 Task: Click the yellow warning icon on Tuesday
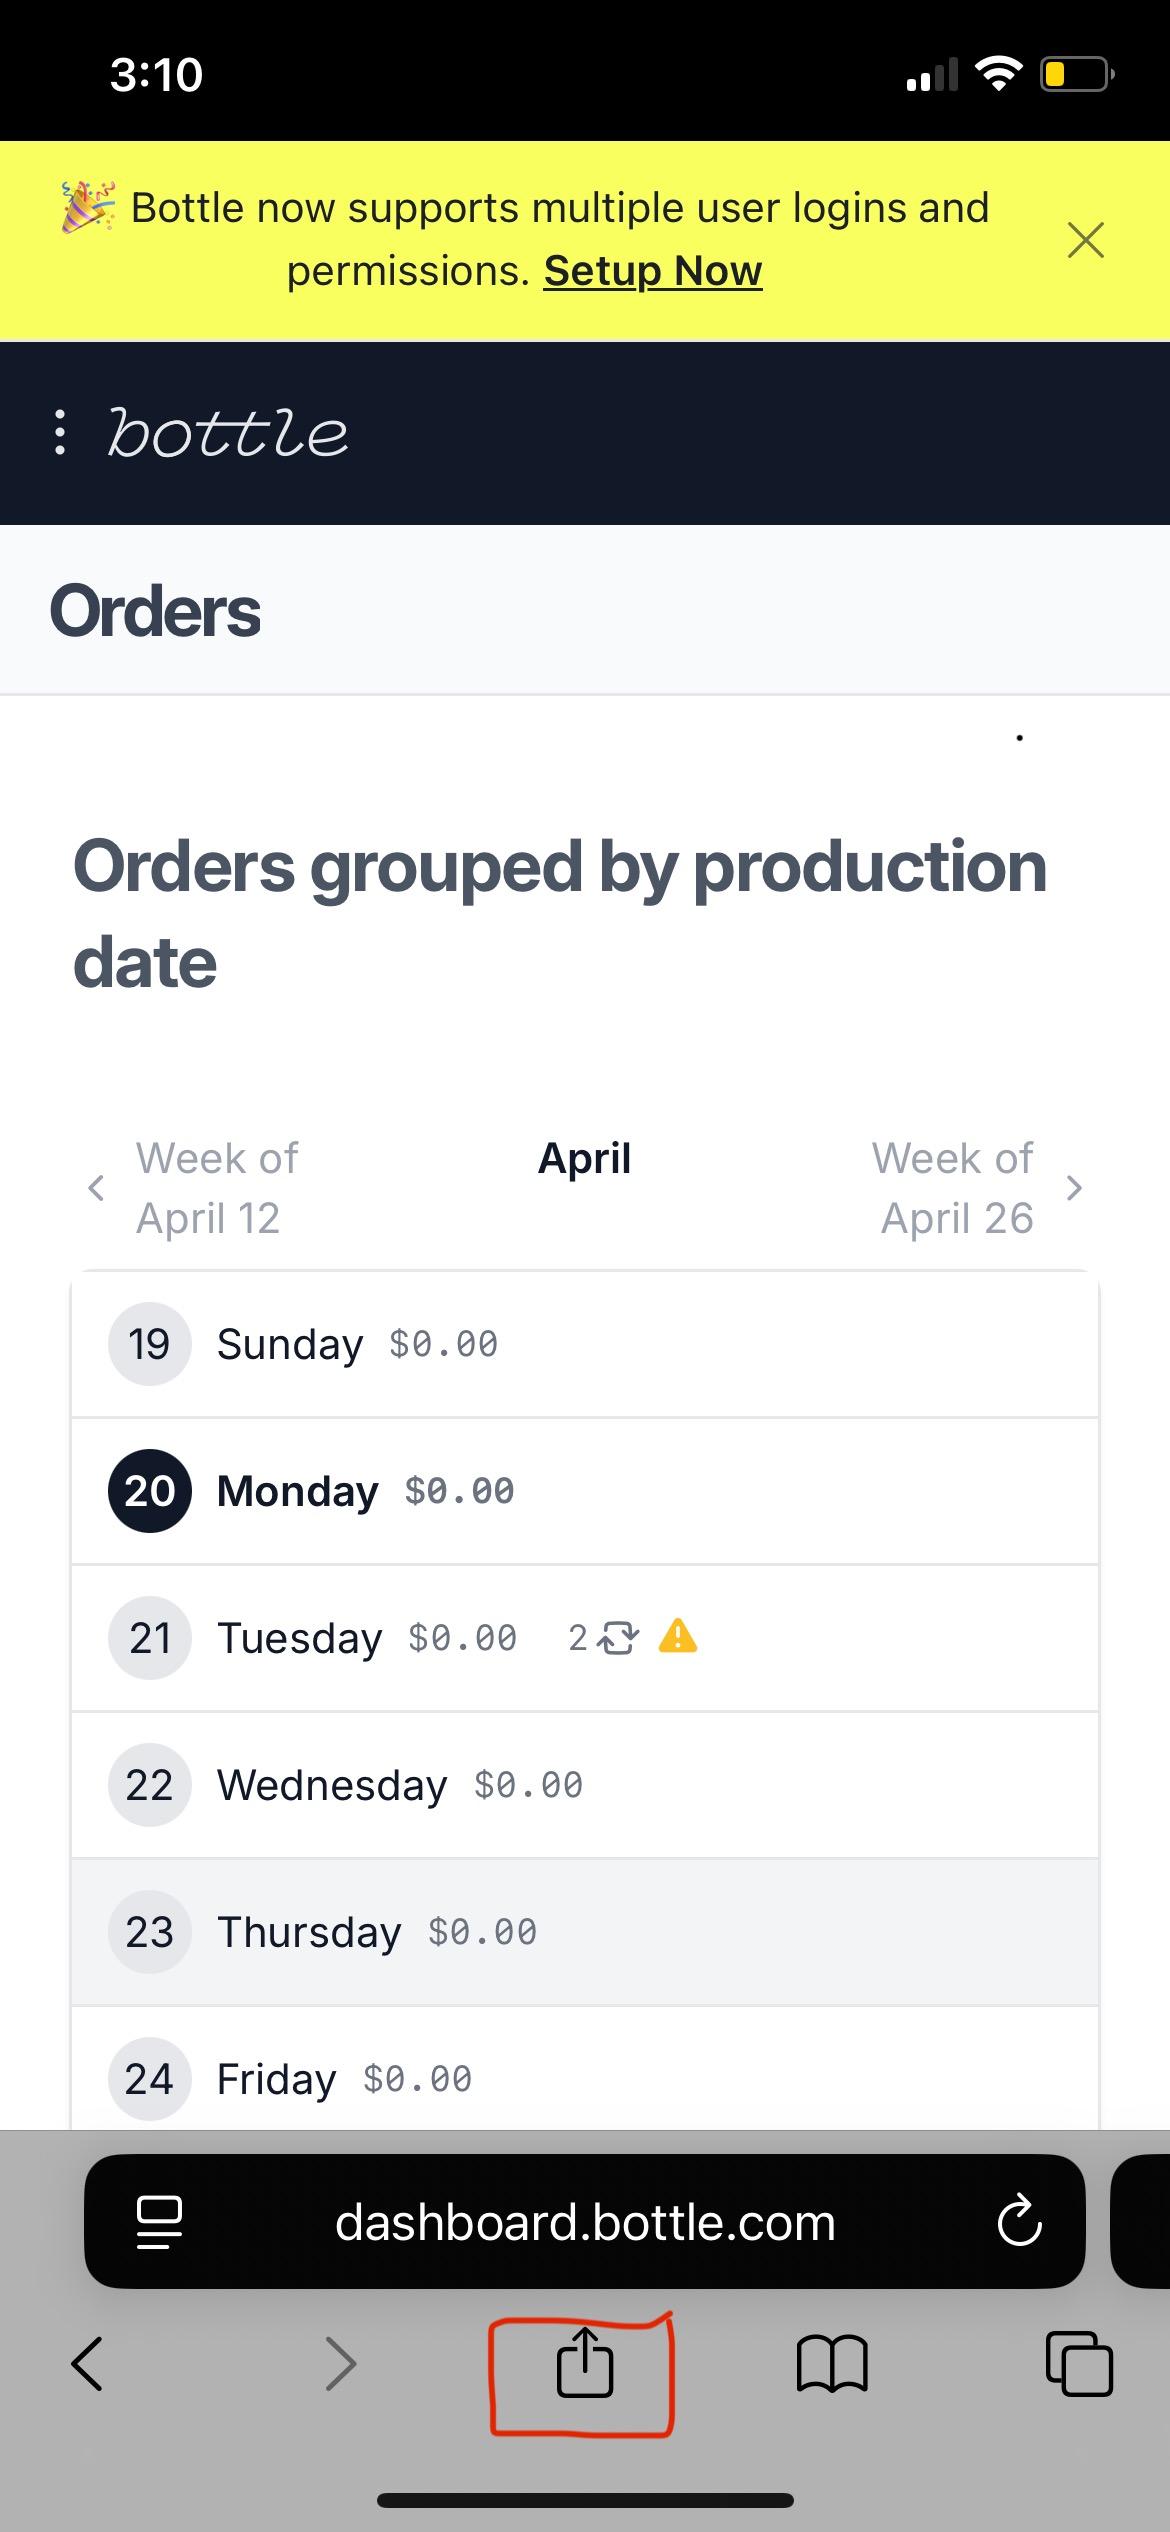[678, 1637]
